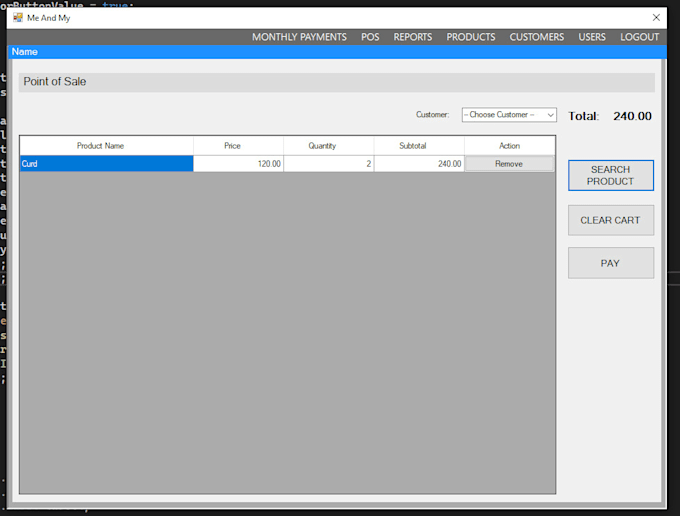
Task: Click the Point of Sale heading
Action: (x=55, y=82)
